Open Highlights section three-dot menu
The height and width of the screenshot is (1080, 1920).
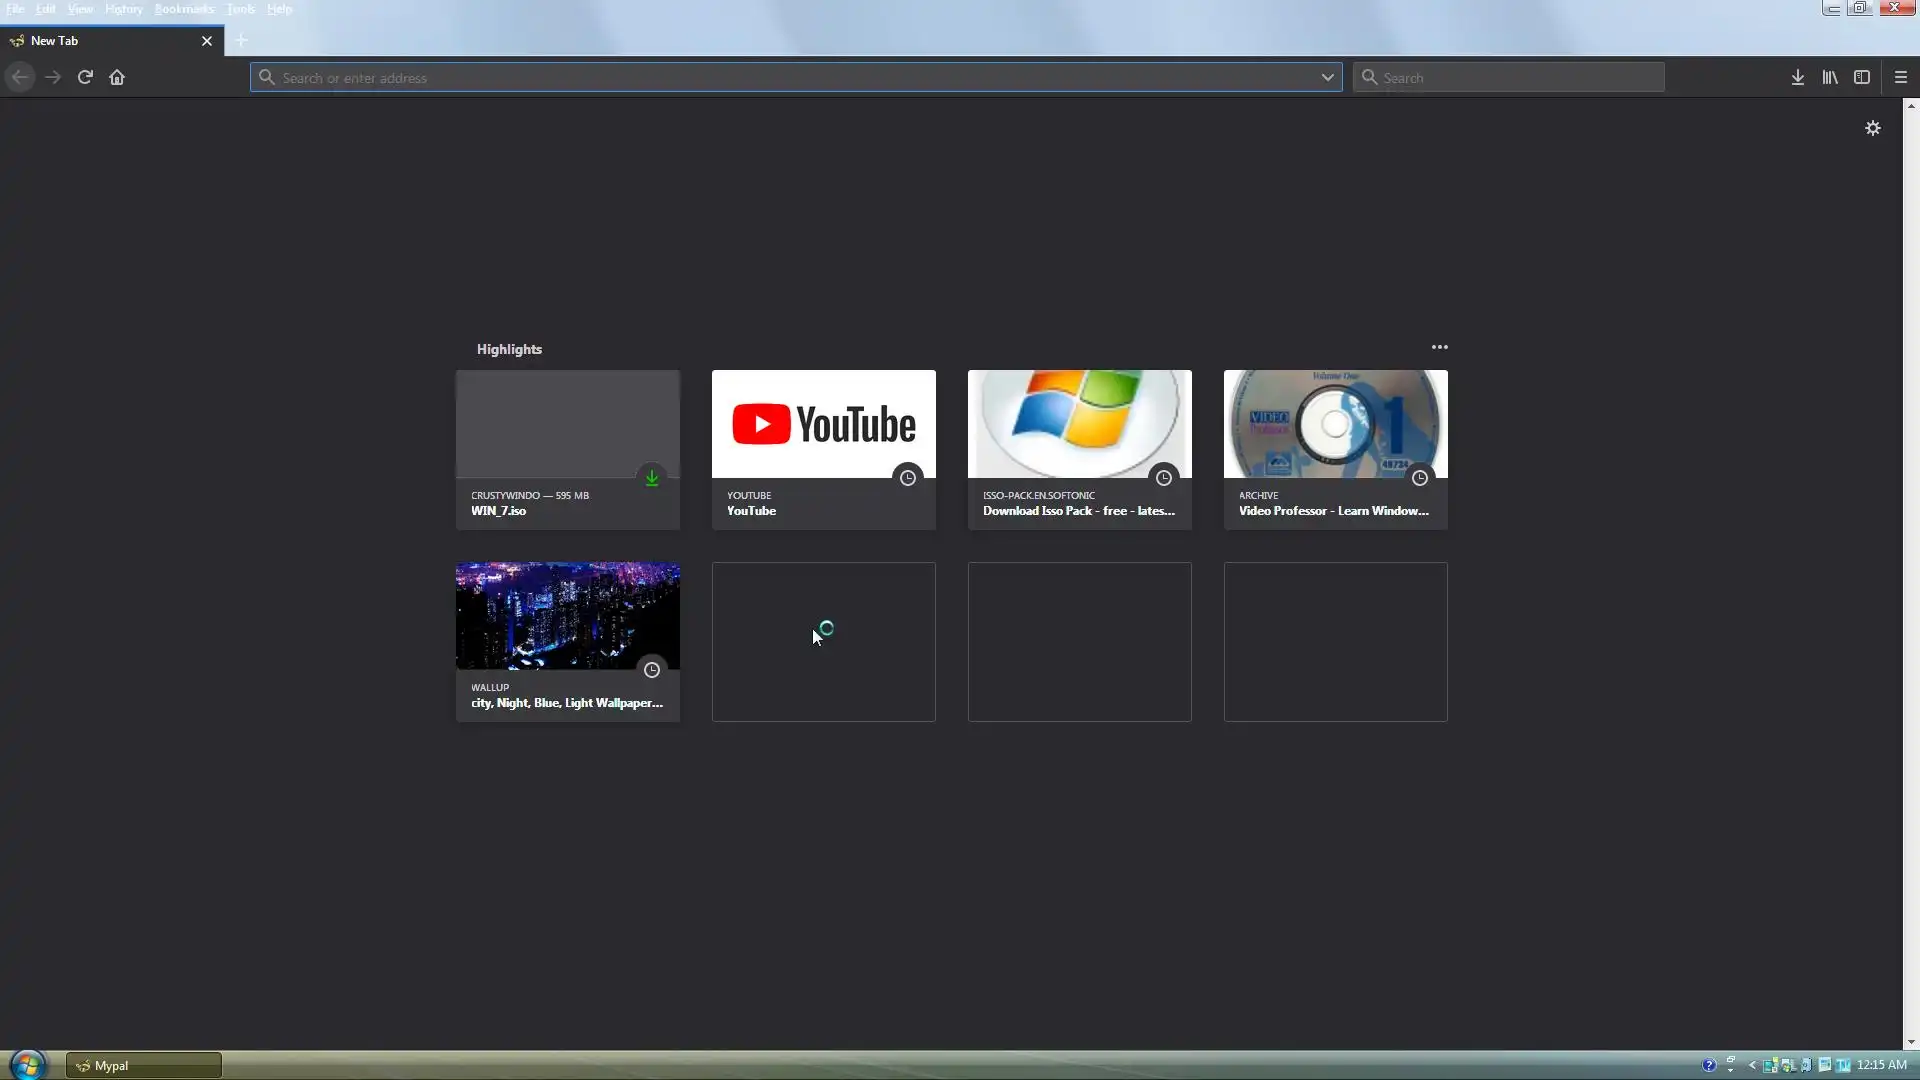(1439, 347)
